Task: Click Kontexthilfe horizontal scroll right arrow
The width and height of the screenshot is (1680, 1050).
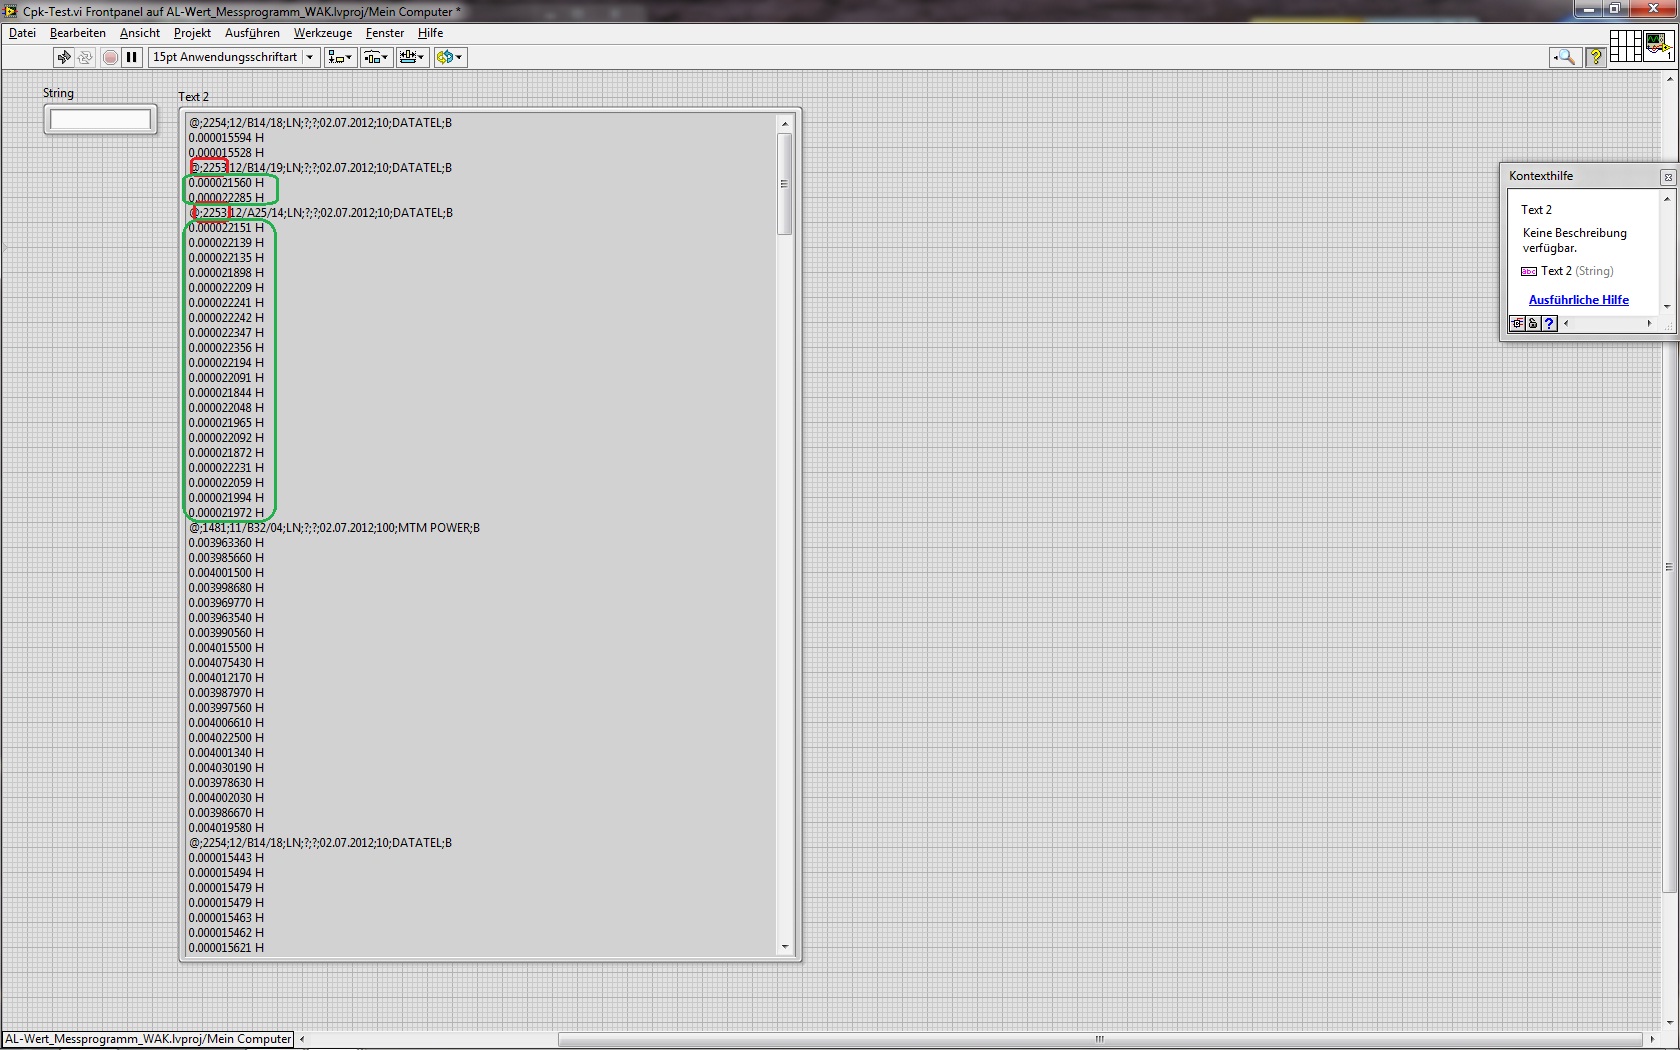Action: pos(1650,323)
